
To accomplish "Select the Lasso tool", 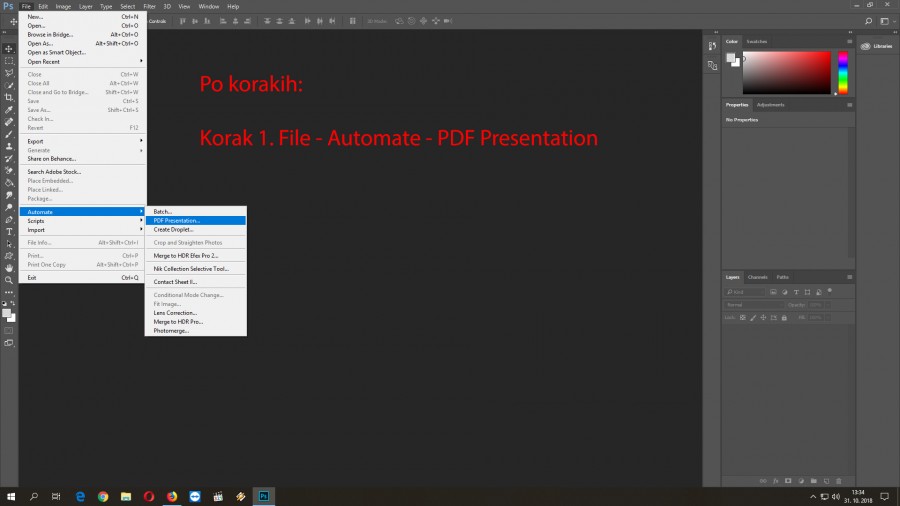I will click(x=9, y=73).
